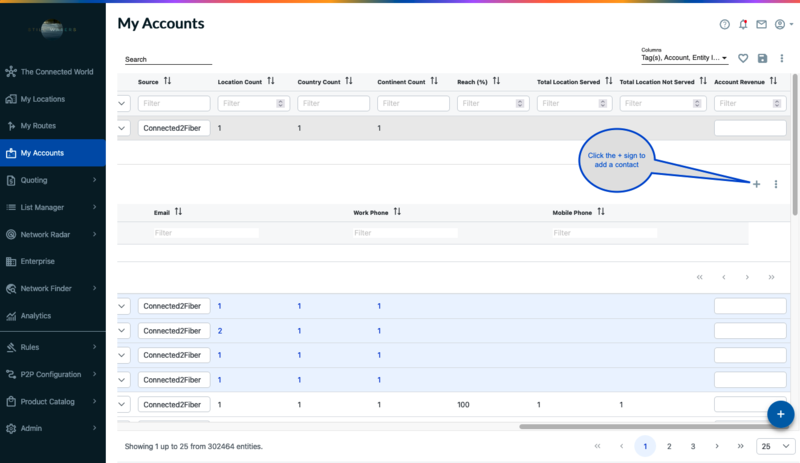Click the Search input field
Screen dimensions: 800x463
[x=168, y=60]
